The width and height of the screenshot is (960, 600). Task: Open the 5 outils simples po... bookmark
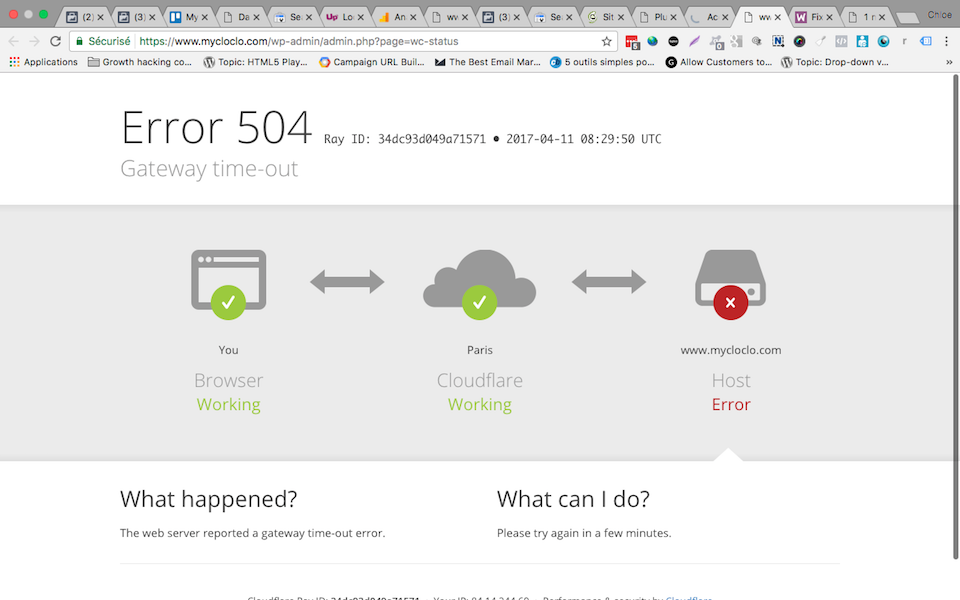click(x=602, y=62)
